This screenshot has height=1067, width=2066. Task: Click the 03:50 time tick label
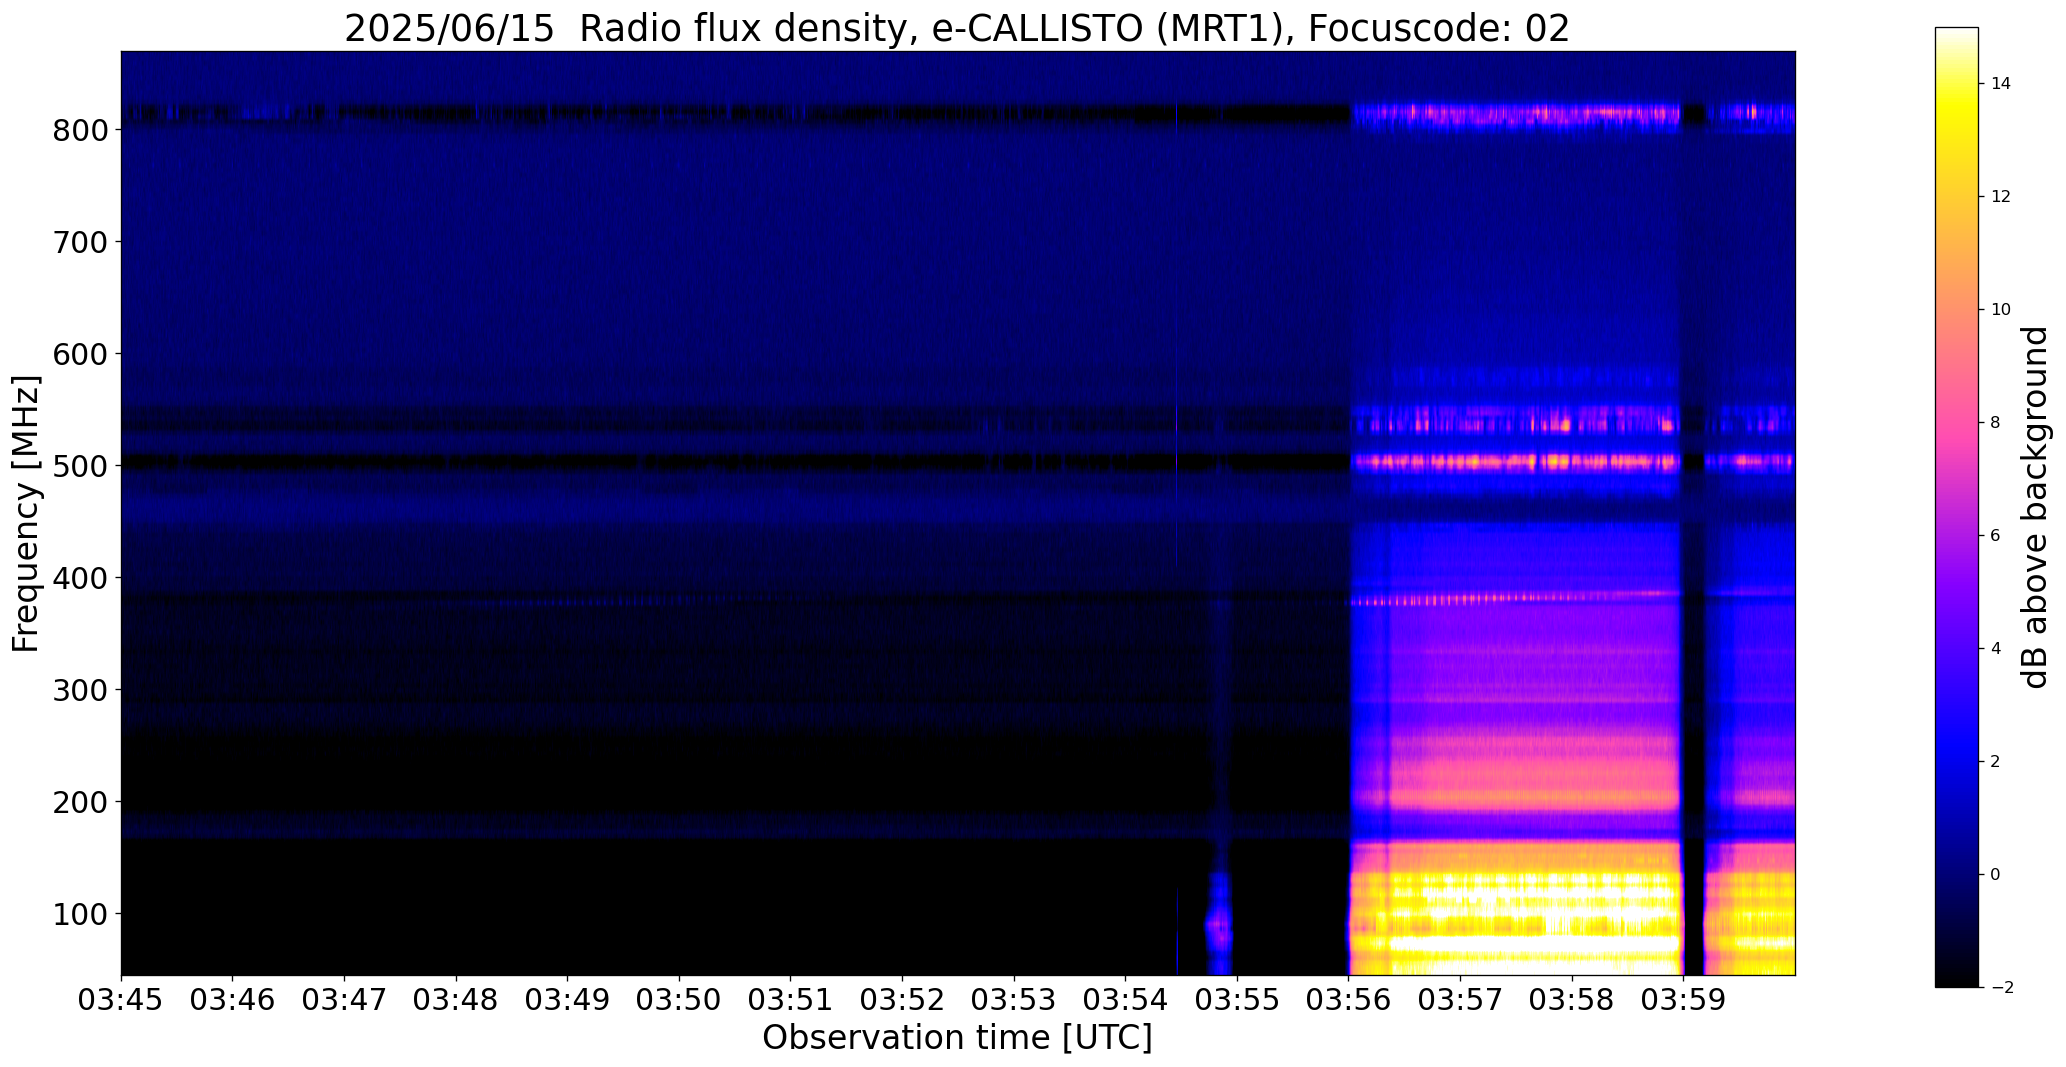pyautogui.click(x=680, y=1000)
